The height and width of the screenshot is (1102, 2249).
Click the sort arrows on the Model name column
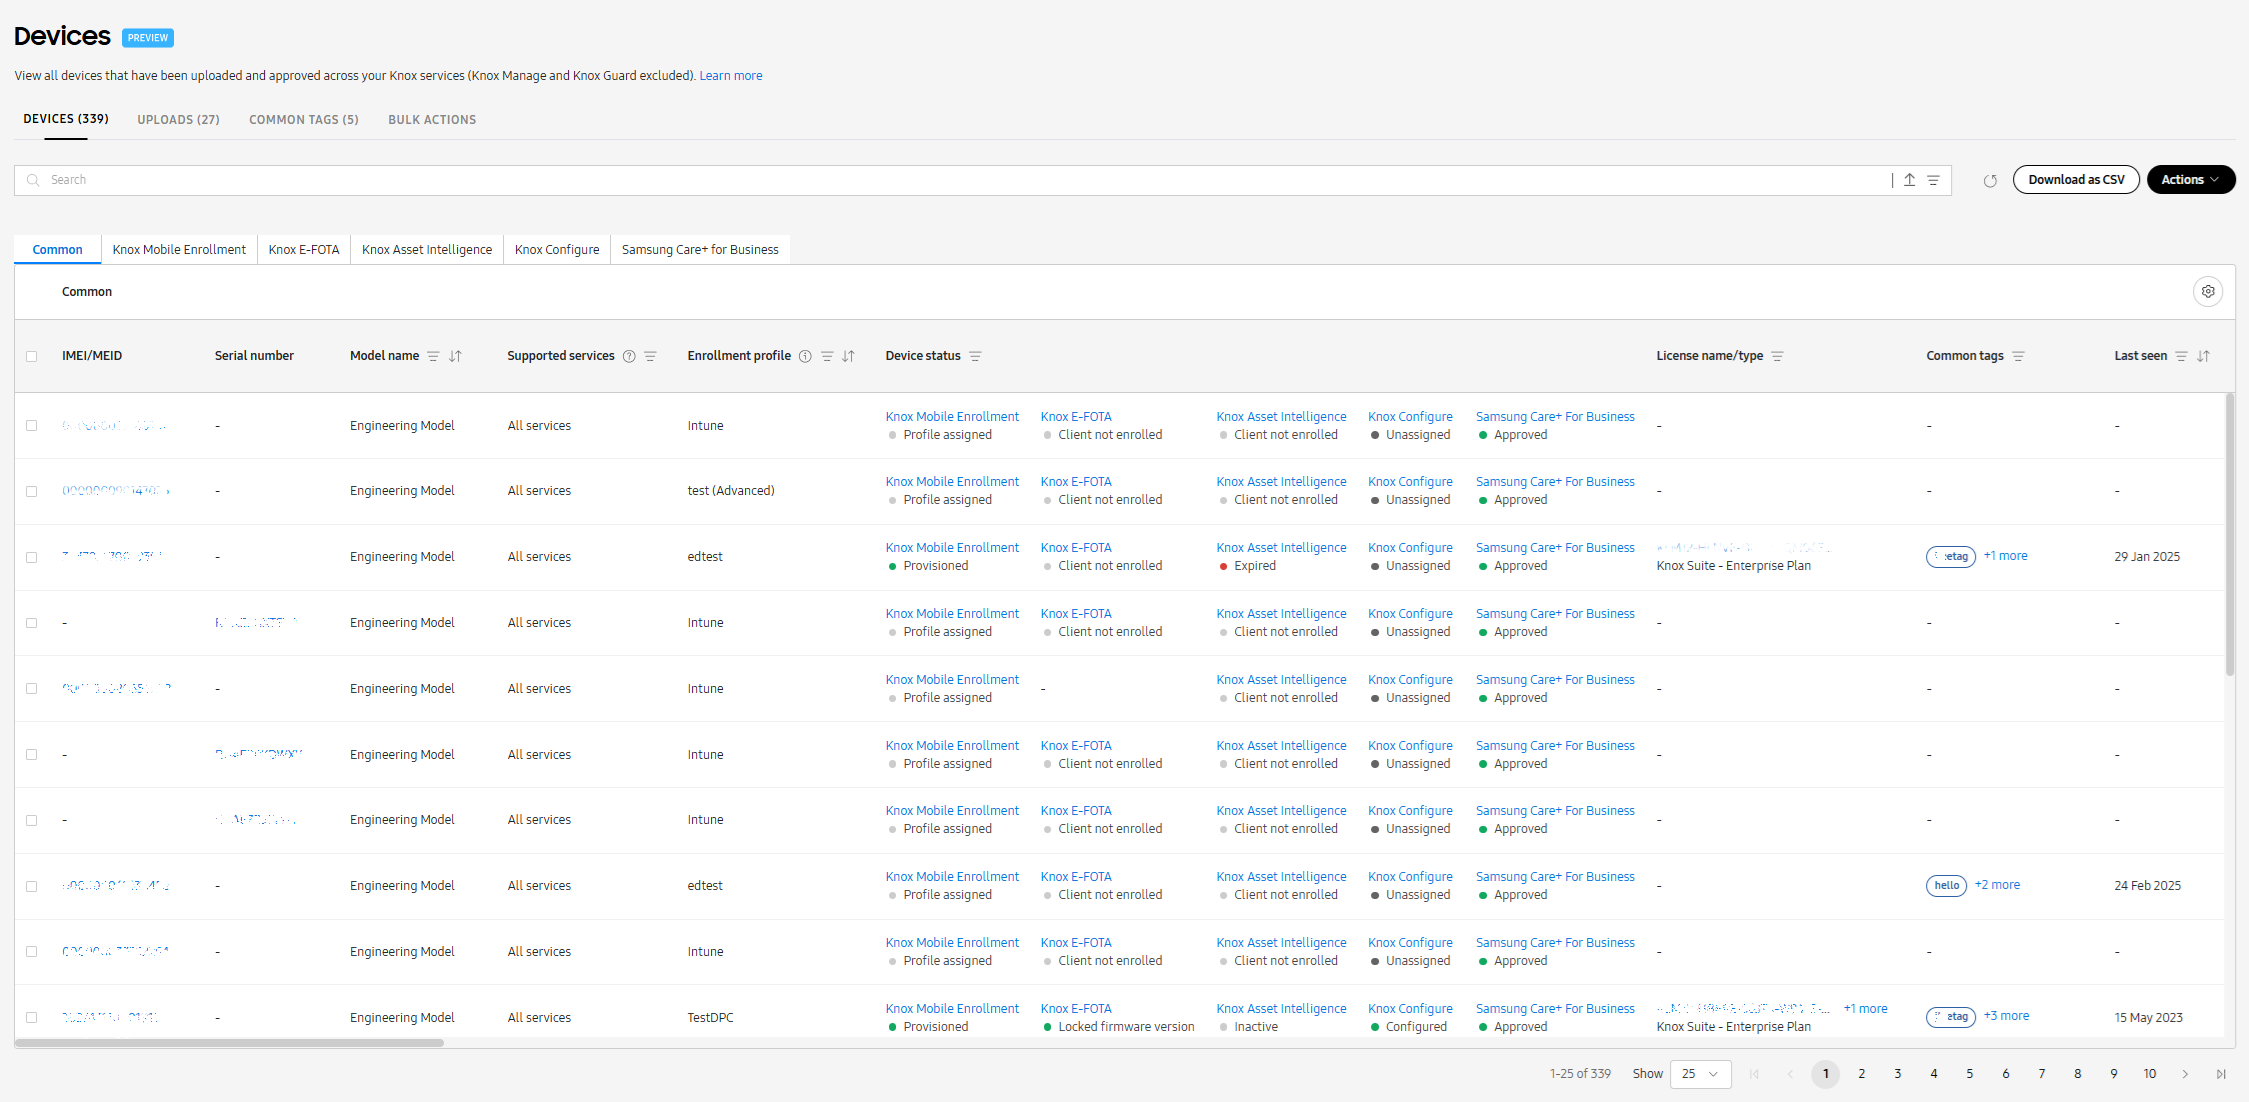(456, 356)
